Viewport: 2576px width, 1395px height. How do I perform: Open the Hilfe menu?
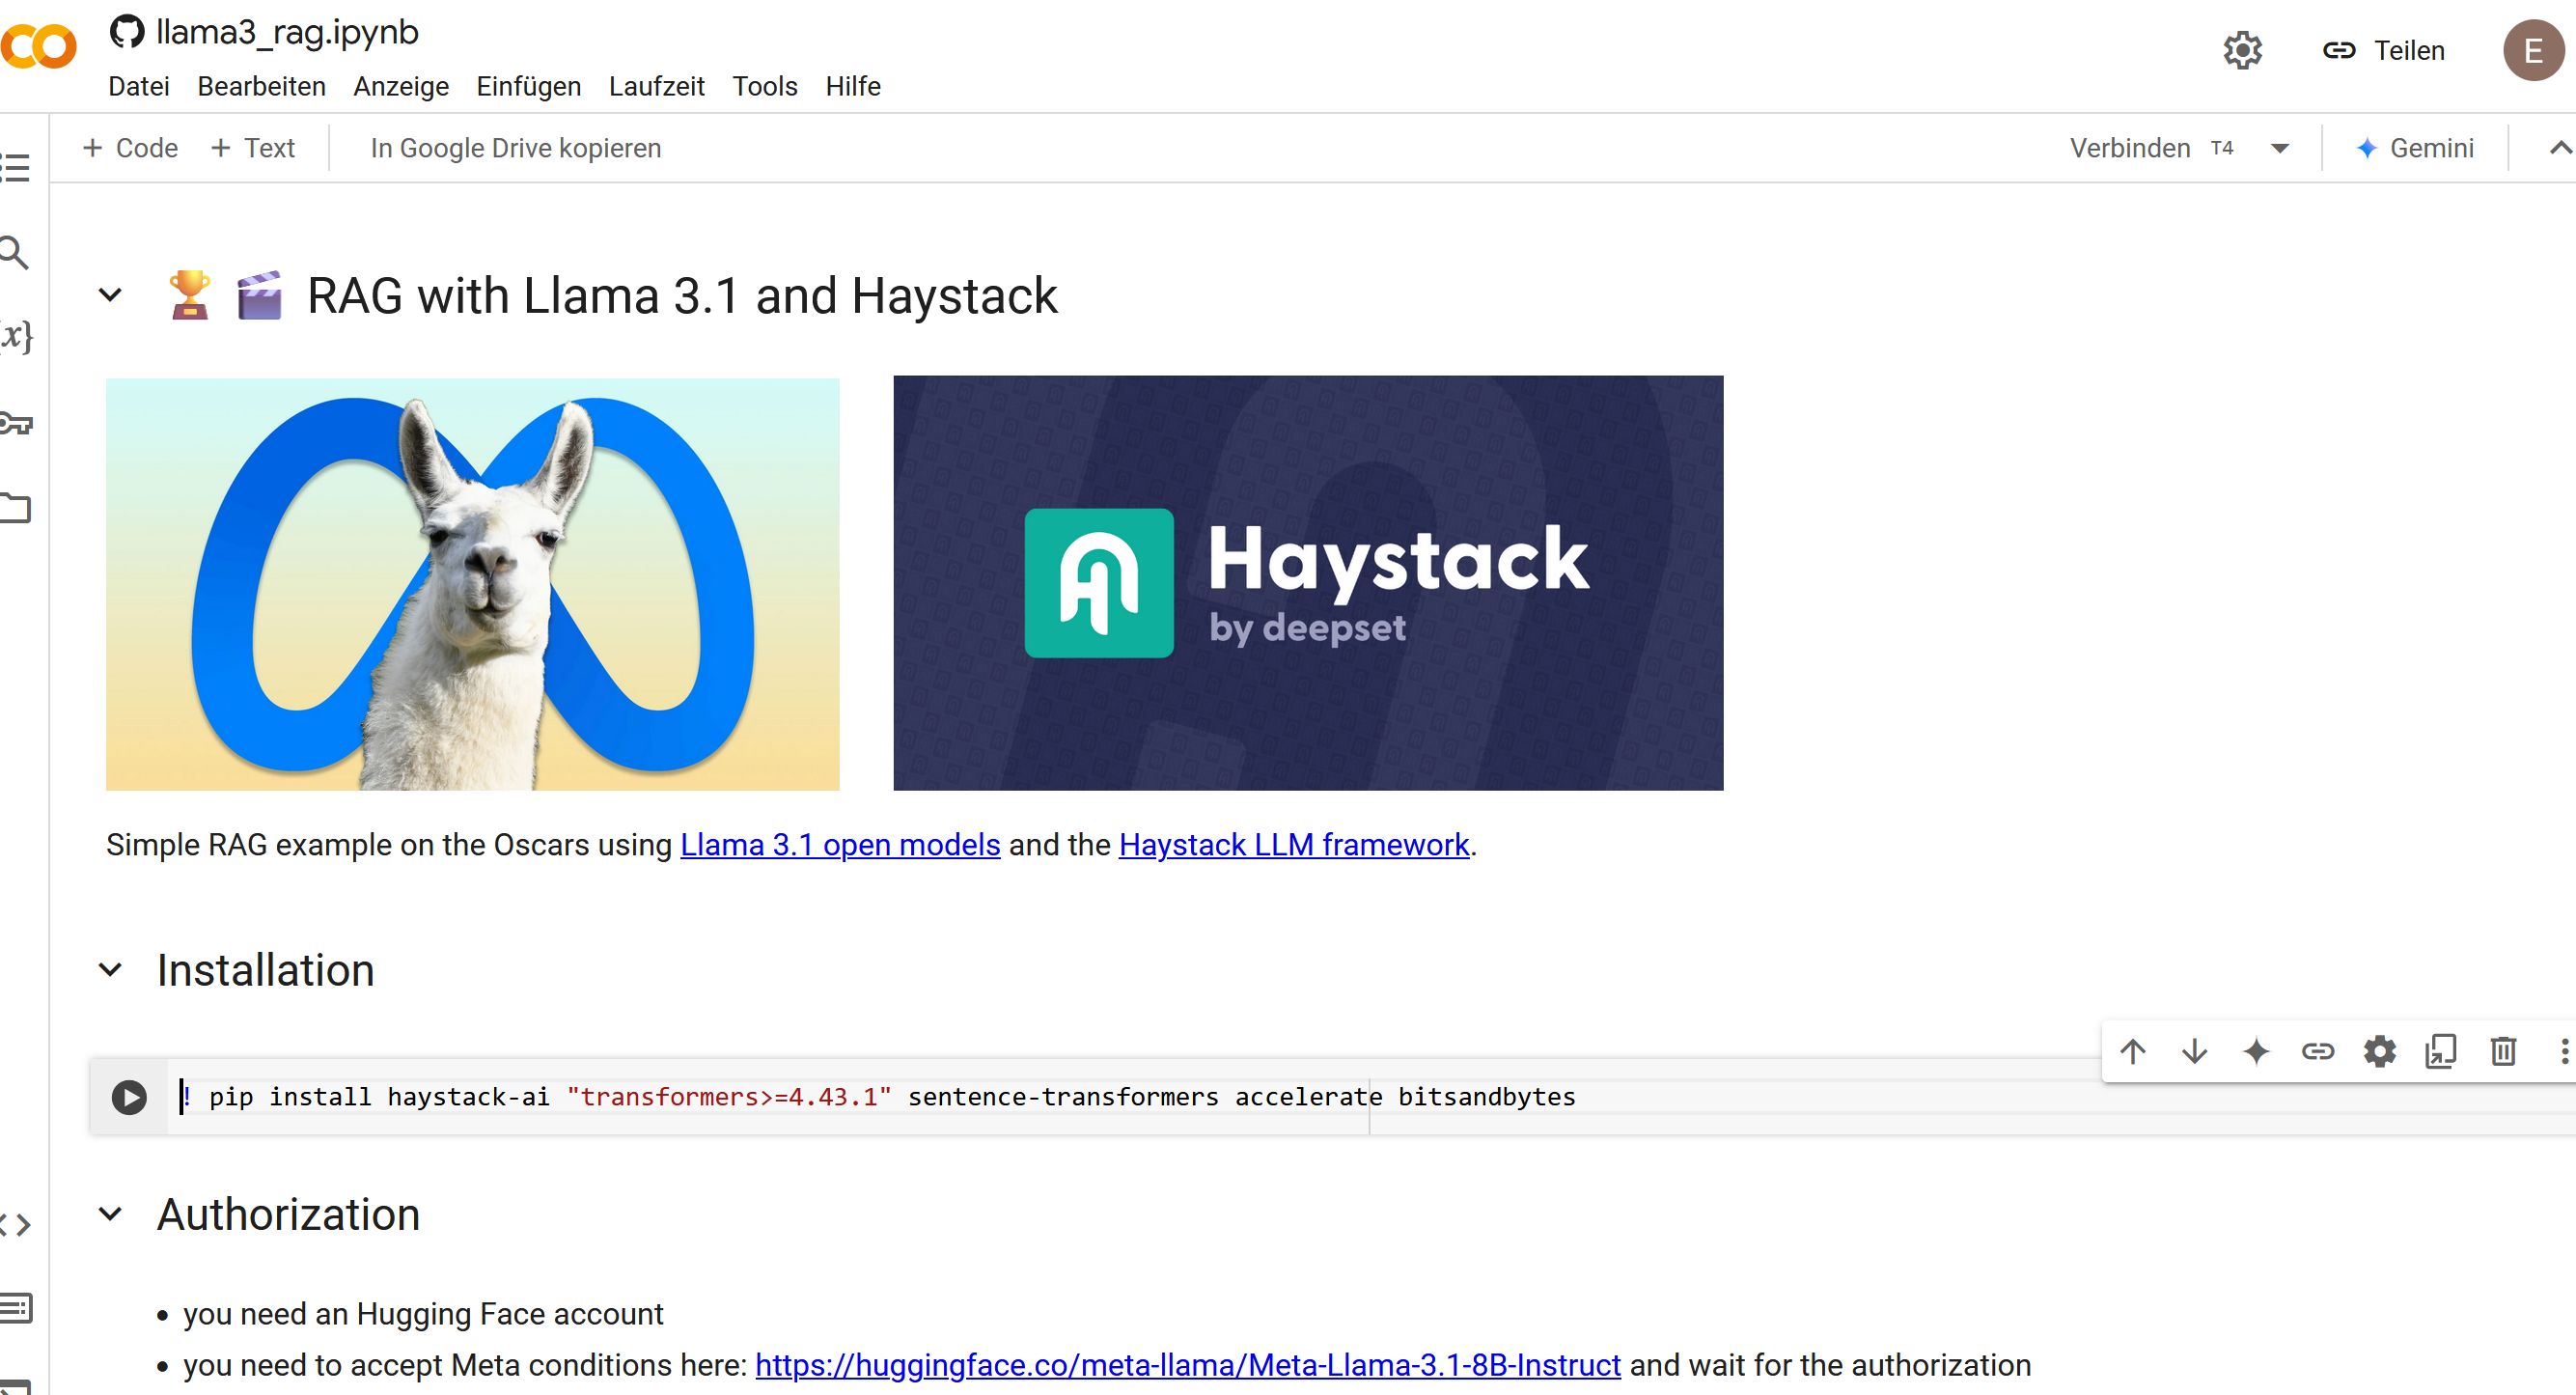point(853,86)
